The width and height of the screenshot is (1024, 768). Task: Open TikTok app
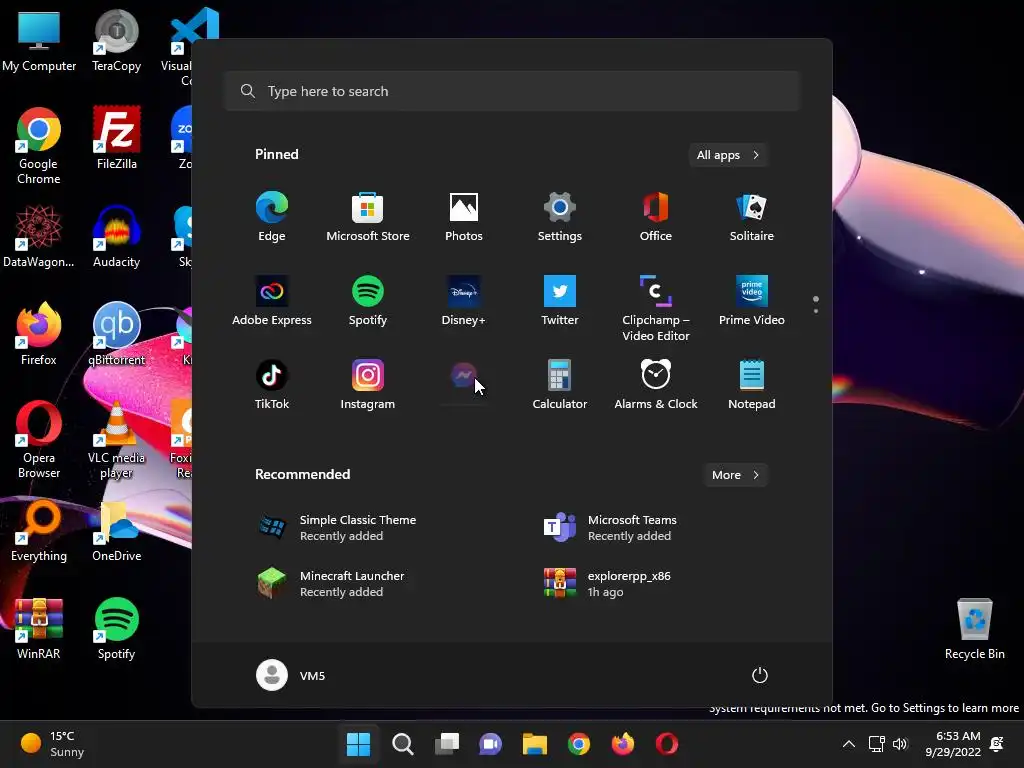272,385
